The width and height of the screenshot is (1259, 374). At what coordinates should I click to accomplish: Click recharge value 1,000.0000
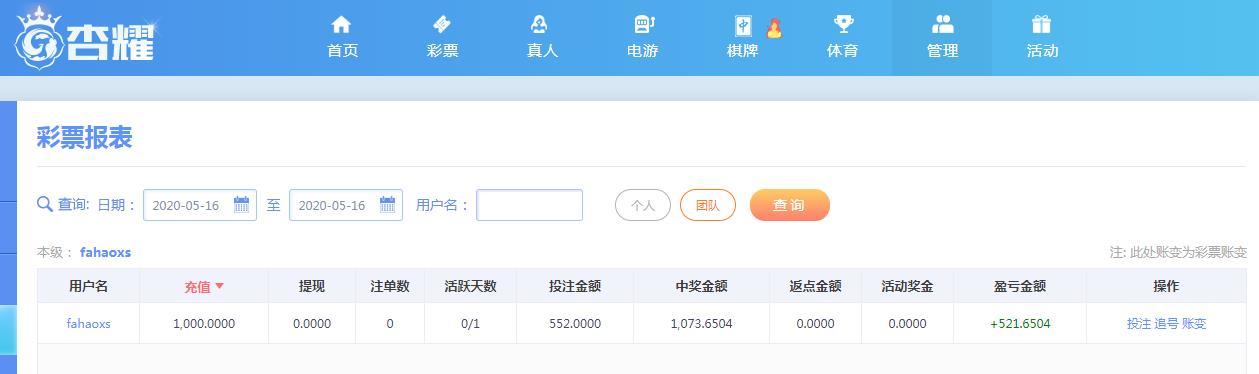204,323
